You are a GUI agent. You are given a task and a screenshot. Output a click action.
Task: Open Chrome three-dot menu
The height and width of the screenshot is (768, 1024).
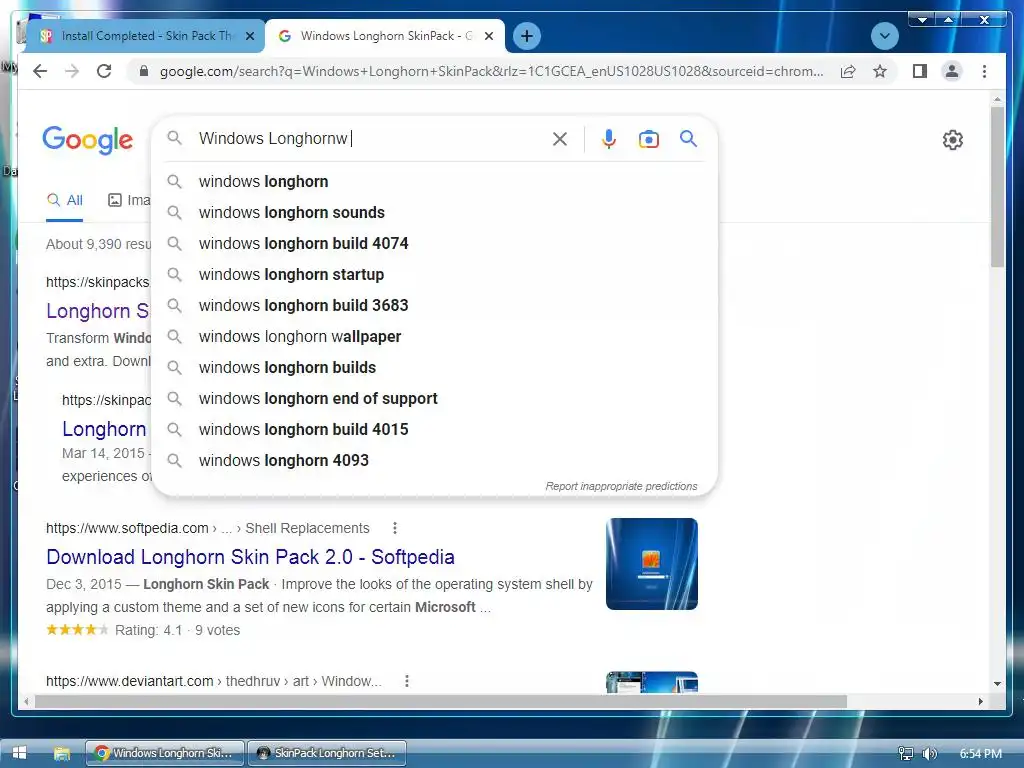coord(984,71)
